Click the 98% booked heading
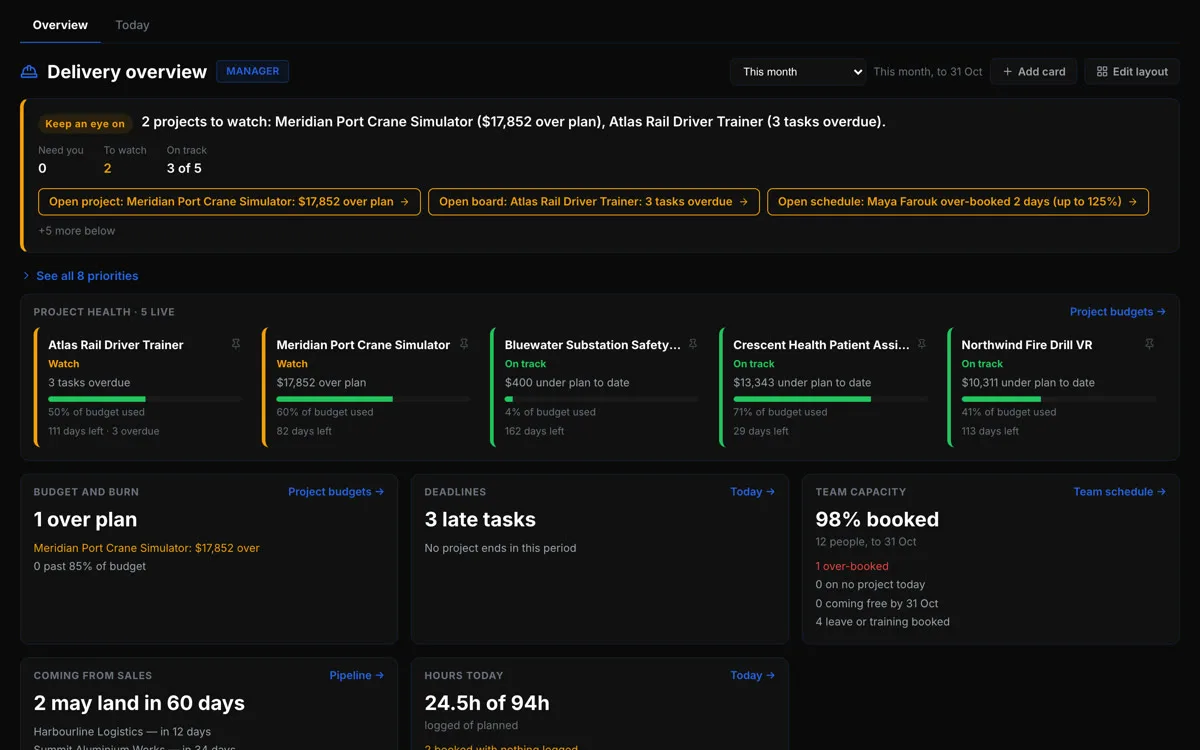The image size is (1200, 750). pos(877,520)
